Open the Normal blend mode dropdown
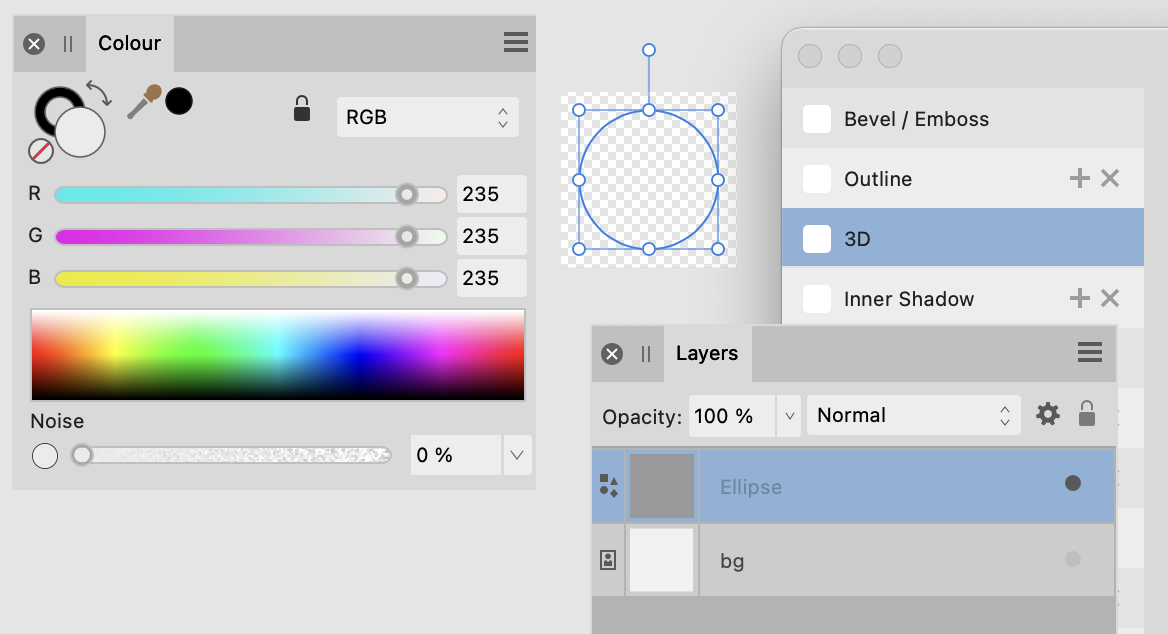Image resolution: width=1168 pixels, height=634 pixels. [x=912, y=414]
